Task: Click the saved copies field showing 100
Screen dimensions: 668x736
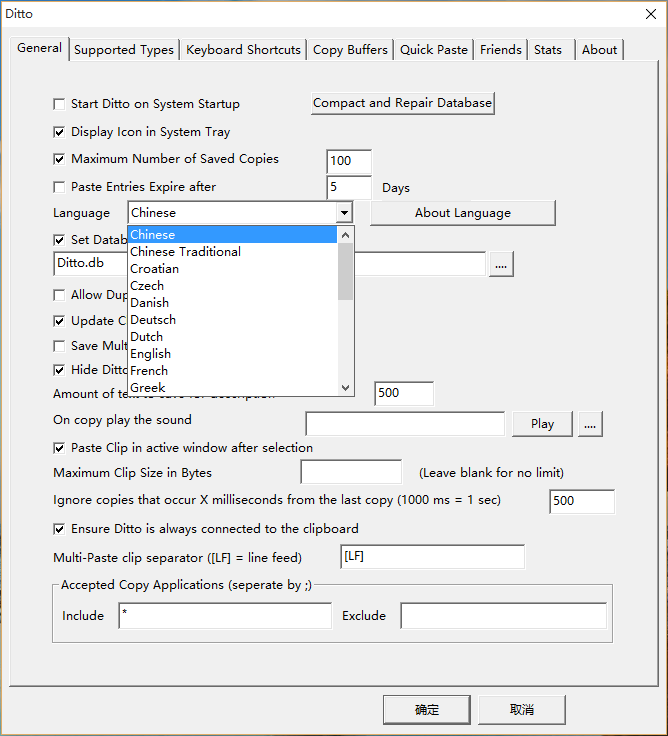Action: coord(349,161)
